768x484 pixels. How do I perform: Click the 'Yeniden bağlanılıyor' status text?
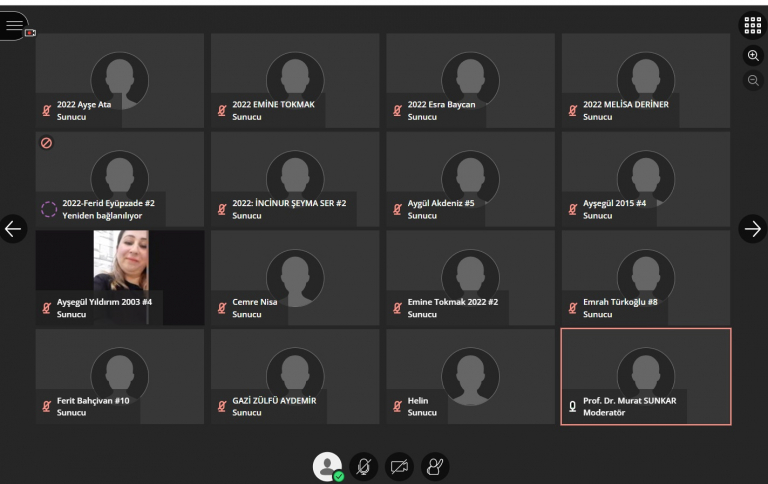click(x=102, y=216)
